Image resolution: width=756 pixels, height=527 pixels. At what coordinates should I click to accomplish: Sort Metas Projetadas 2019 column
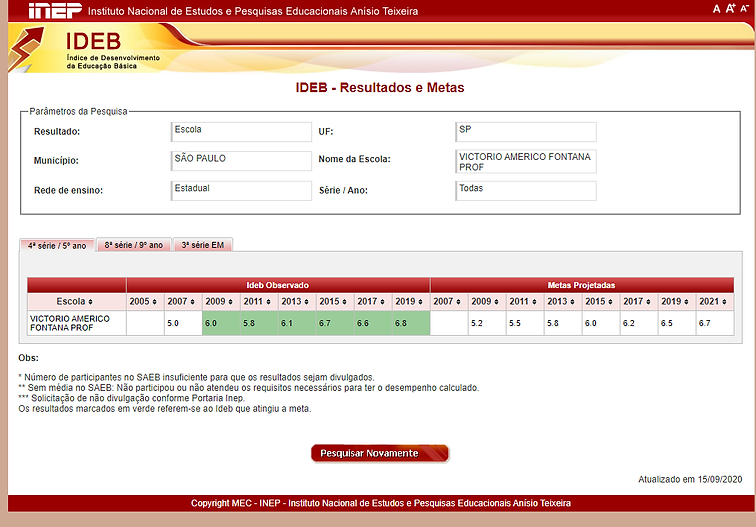click(x=687, y=302)
